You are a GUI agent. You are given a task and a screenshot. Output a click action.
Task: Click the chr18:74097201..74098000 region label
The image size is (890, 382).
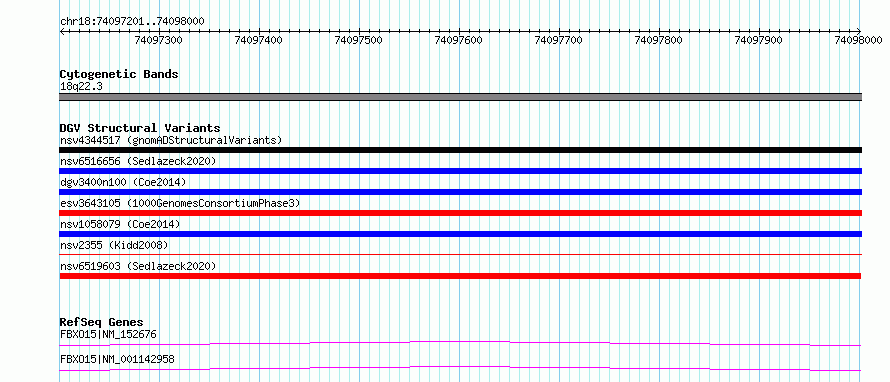pyautogui.click(x=132, y=22)
